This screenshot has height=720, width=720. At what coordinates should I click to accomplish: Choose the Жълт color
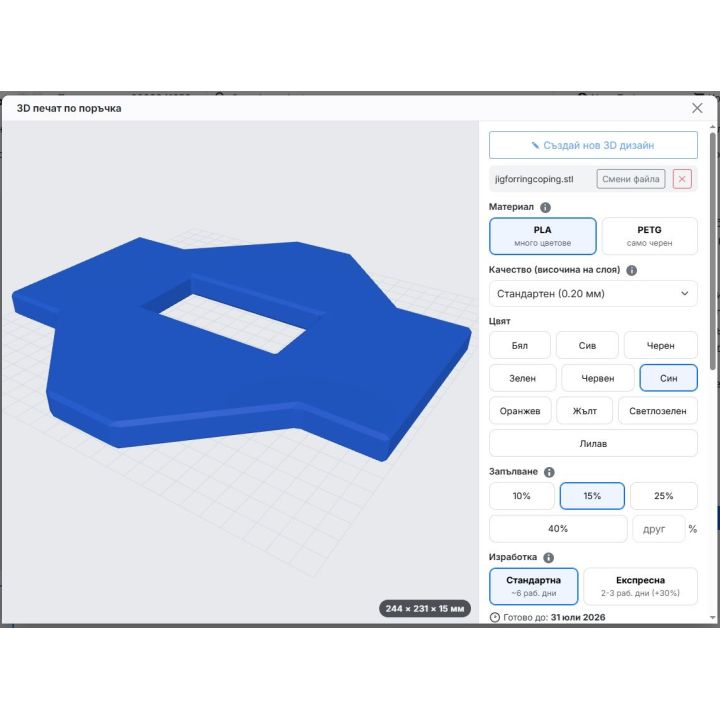click(x=584, y=411)
